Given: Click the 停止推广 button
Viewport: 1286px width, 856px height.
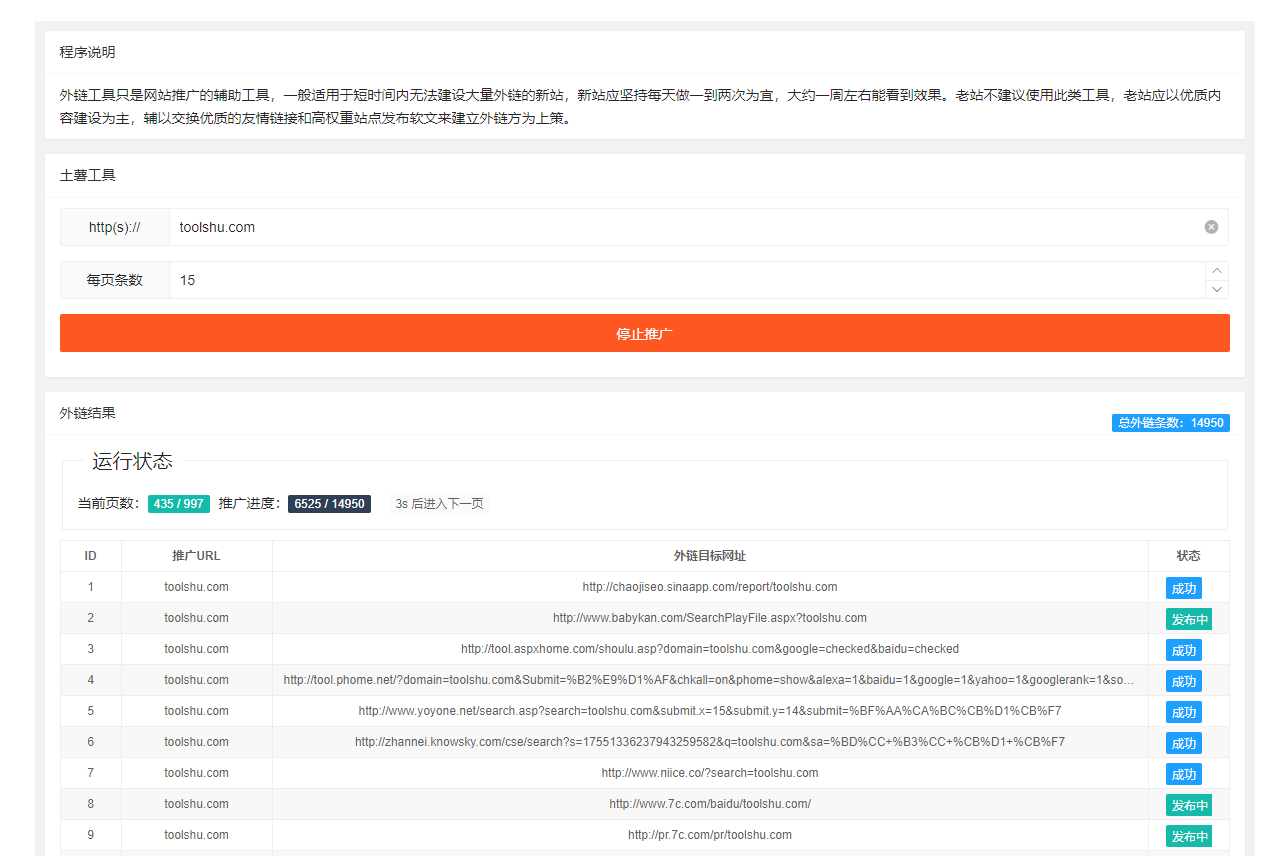Looking at the screenshot, I should pyautogui.click(x=644, y=333).
